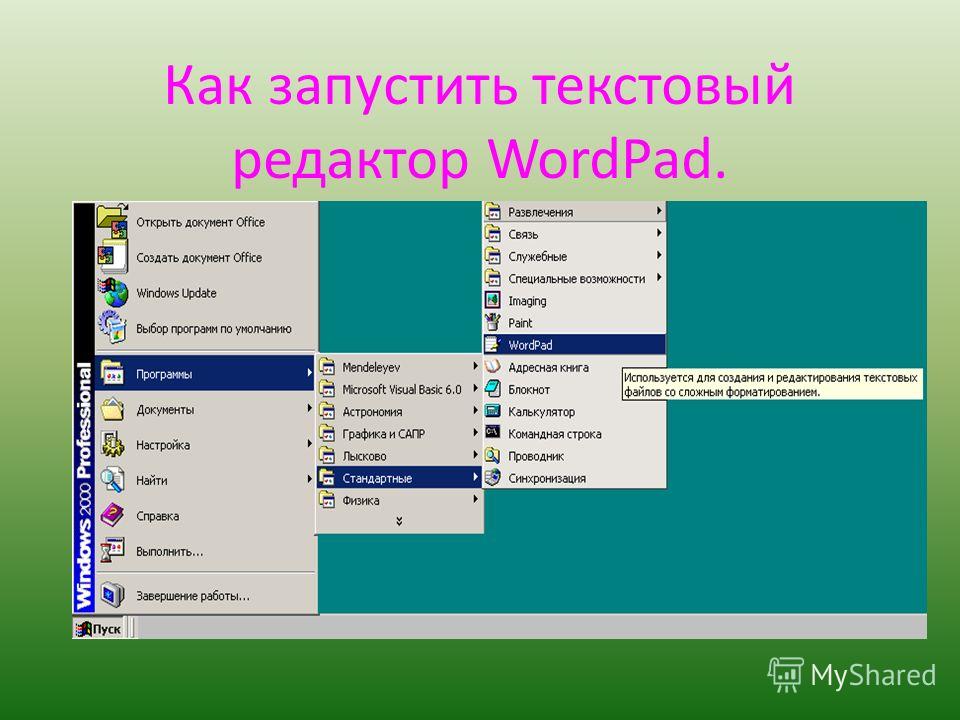Viewport: 960px width, 720px height.
Task: Click the Синхронизация label text
Action: coord(547,478)
